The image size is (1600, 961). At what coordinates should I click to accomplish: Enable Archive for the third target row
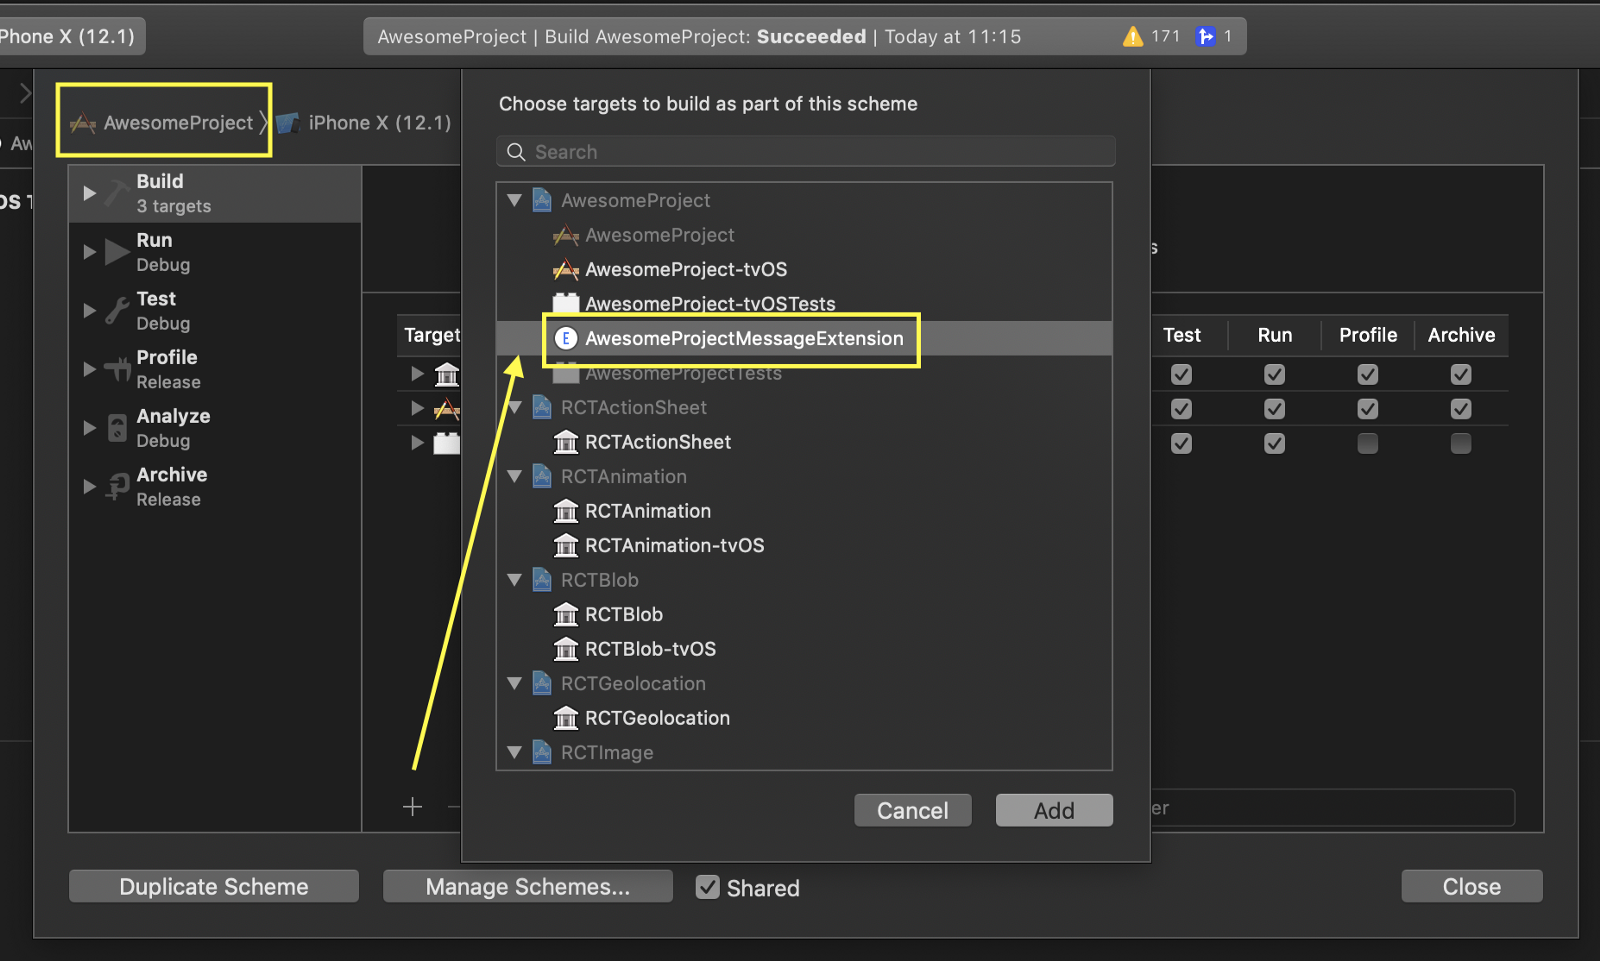[x=1461, y=443]
